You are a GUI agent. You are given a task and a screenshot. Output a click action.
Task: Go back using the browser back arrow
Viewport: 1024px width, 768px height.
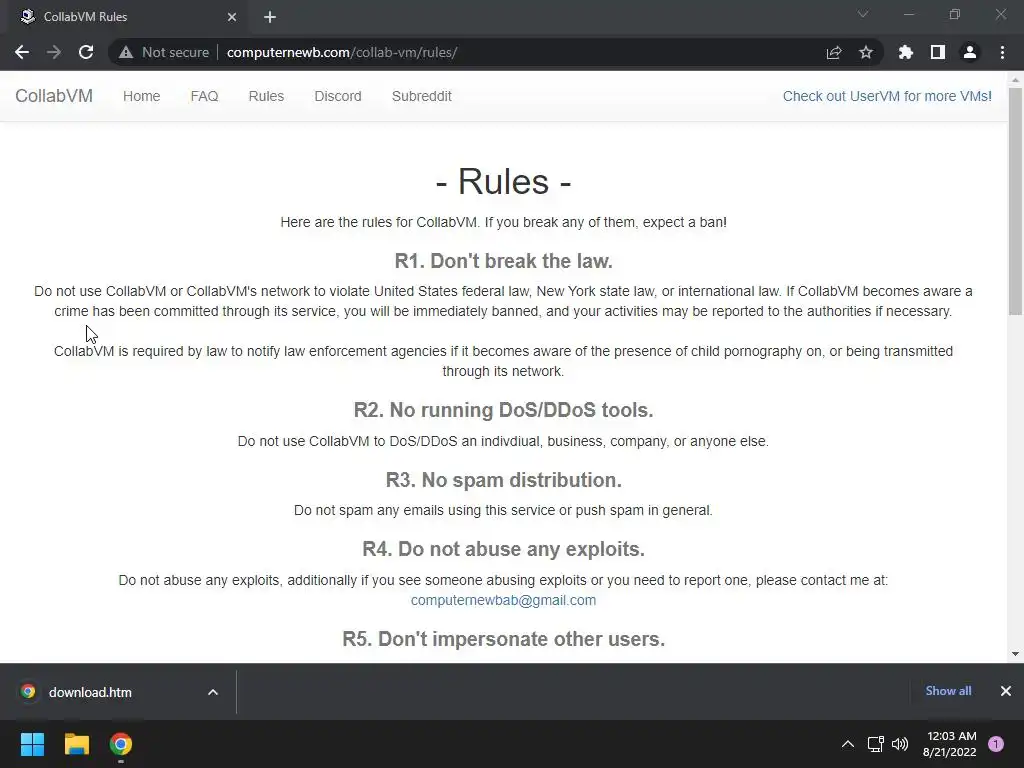[x=22, y=52]
